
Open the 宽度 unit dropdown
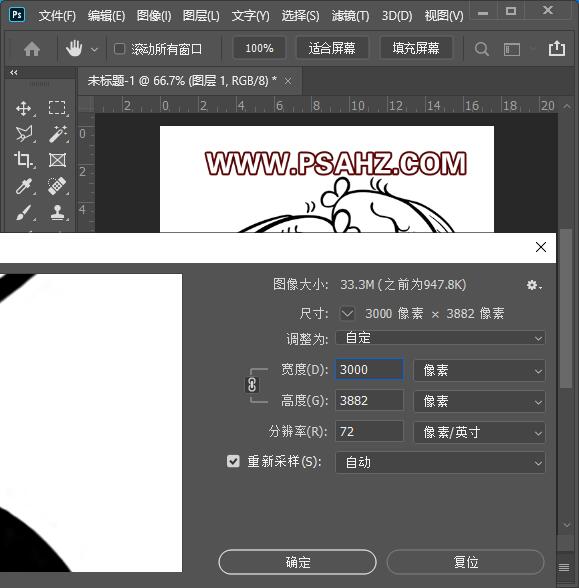pos(479,370)
